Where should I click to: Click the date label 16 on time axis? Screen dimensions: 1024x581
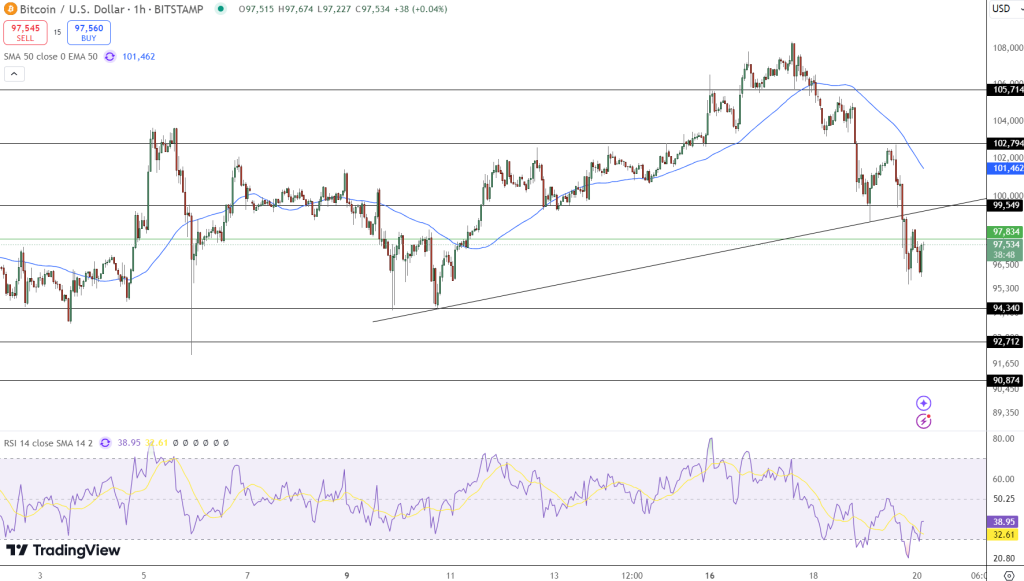point(710,575)
